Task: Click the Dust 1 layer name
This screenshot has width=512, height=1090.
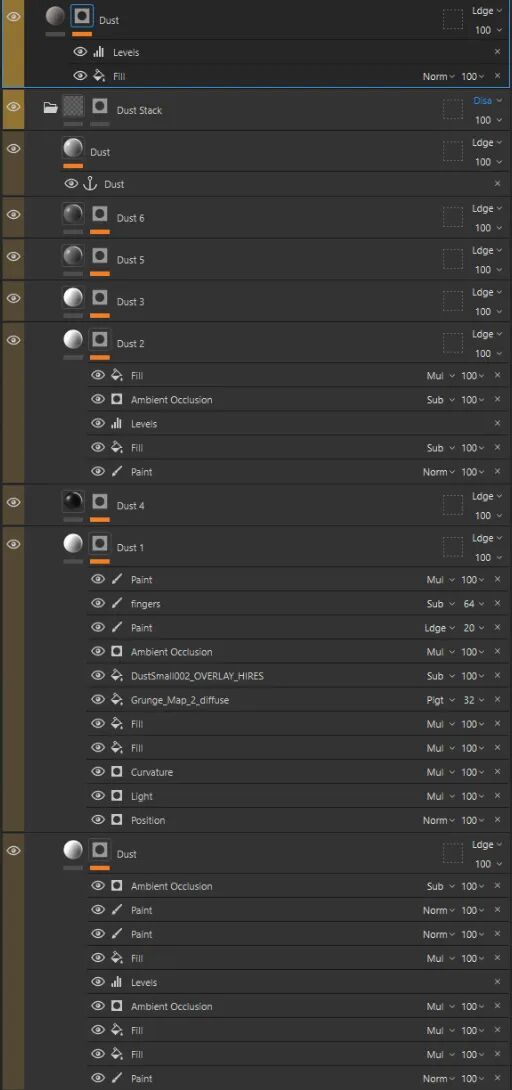Action: 131,547
